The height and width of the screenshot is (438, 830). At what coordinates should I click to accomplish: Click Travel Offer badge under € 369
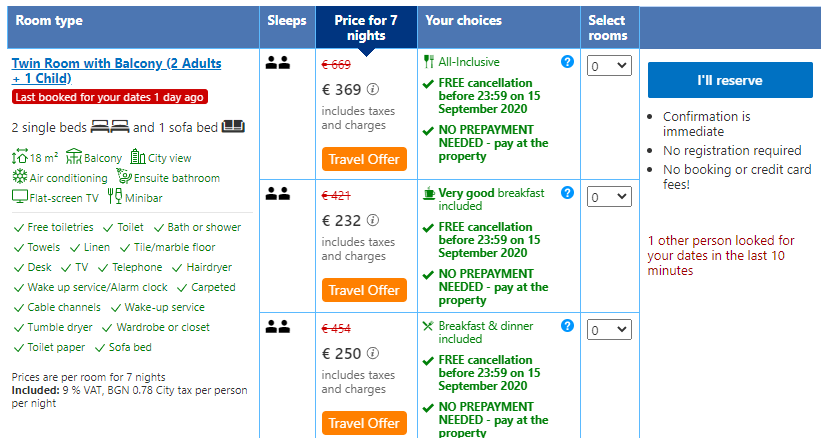pyautogui.click(x=364, y=159)
